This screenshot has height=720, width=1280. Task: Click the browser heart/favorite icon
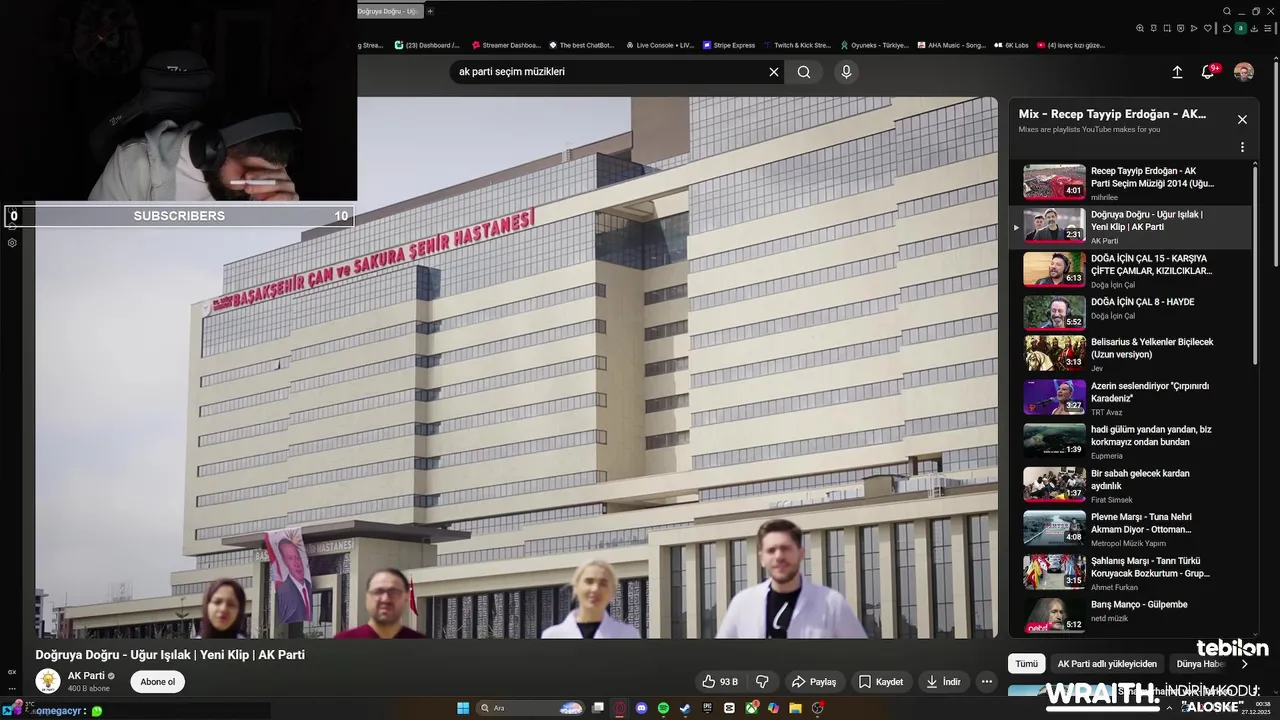pyautogui.click(x=1207, y=28)
